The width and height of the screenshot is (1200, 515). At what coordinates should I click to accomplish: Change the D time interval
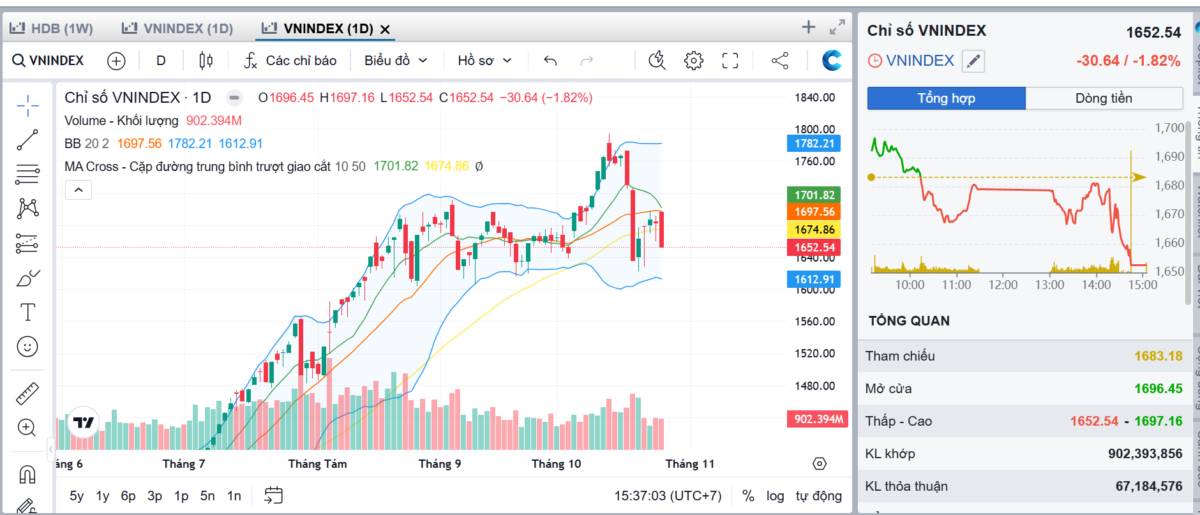click(161, 61)
